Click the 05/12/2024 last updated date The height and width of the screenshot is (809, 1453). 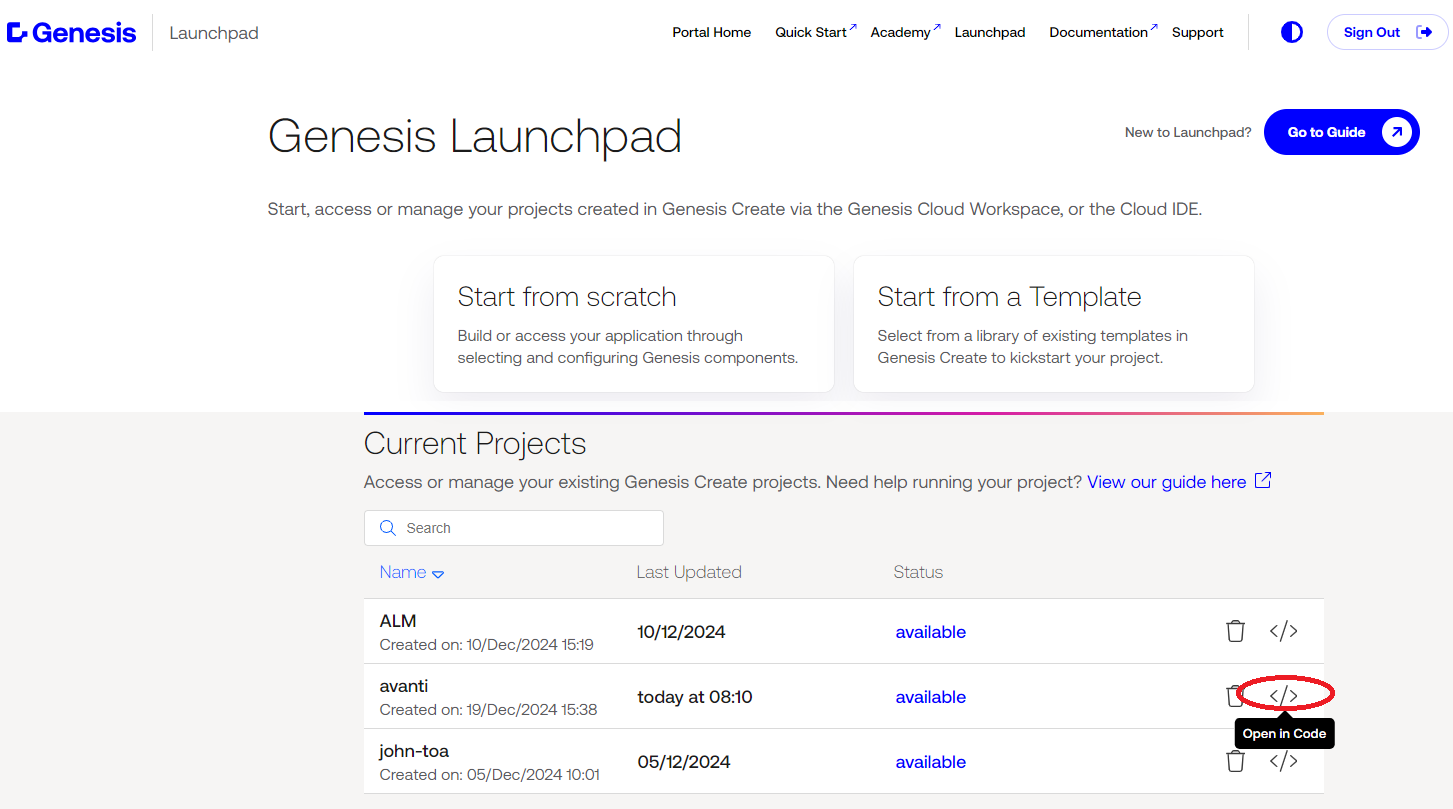point(684,762)
